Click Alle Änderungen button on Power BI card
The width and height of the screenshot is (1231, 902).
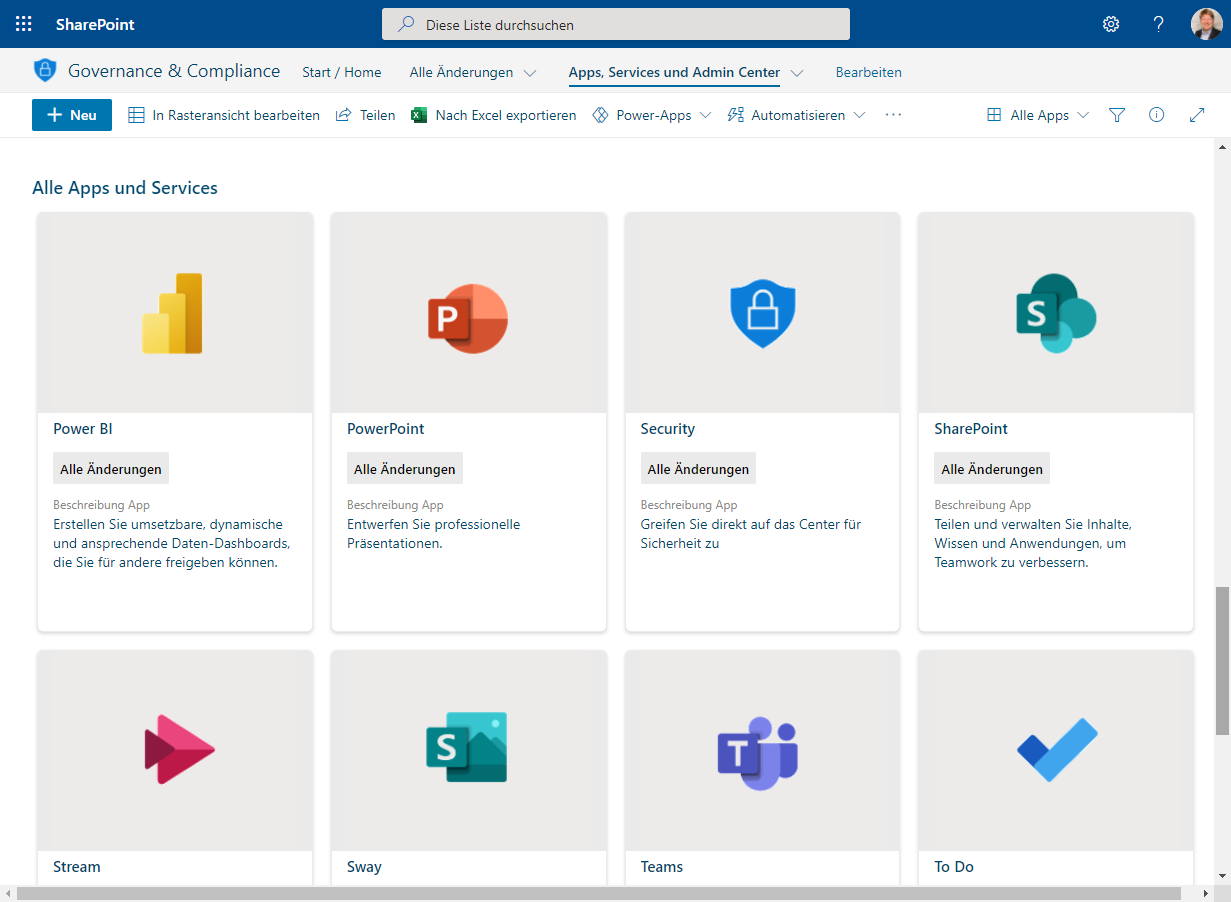(111, 469)
